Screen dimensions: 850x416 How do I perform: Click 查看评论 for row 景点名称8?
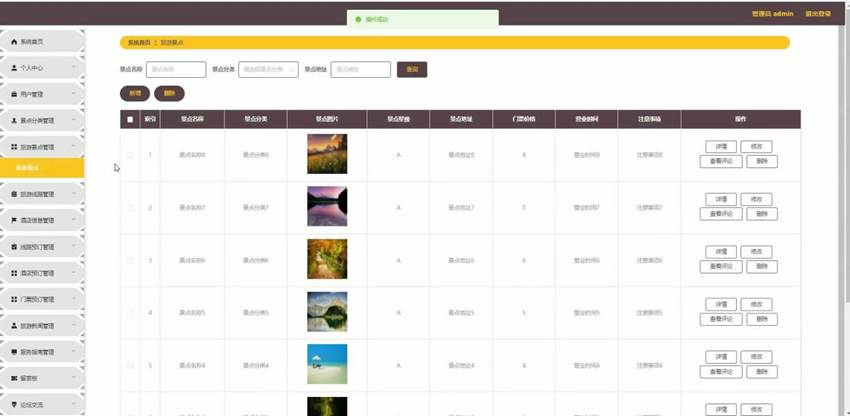coord(721,161)
